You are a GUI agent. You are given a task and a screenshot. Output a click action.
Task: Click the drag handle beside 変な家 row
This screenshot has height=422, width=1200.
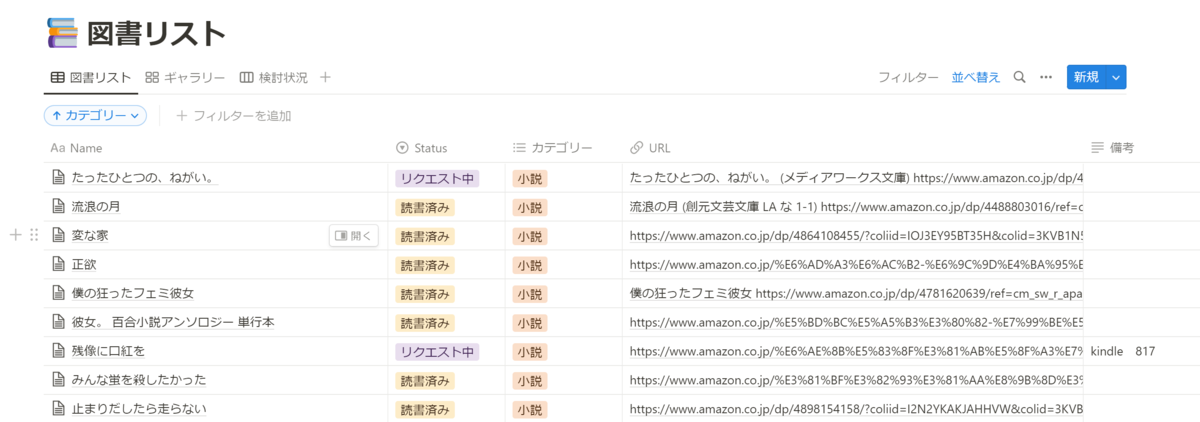coord(34,235)
